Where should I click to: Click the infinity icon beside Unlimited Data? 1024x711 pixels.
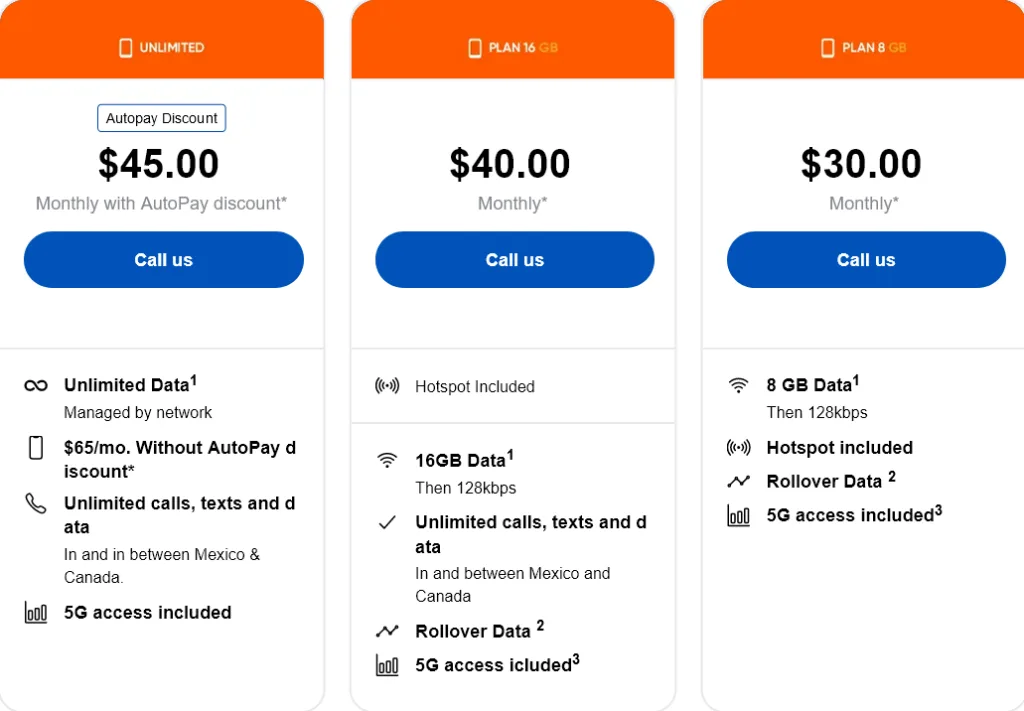(35, 384)
